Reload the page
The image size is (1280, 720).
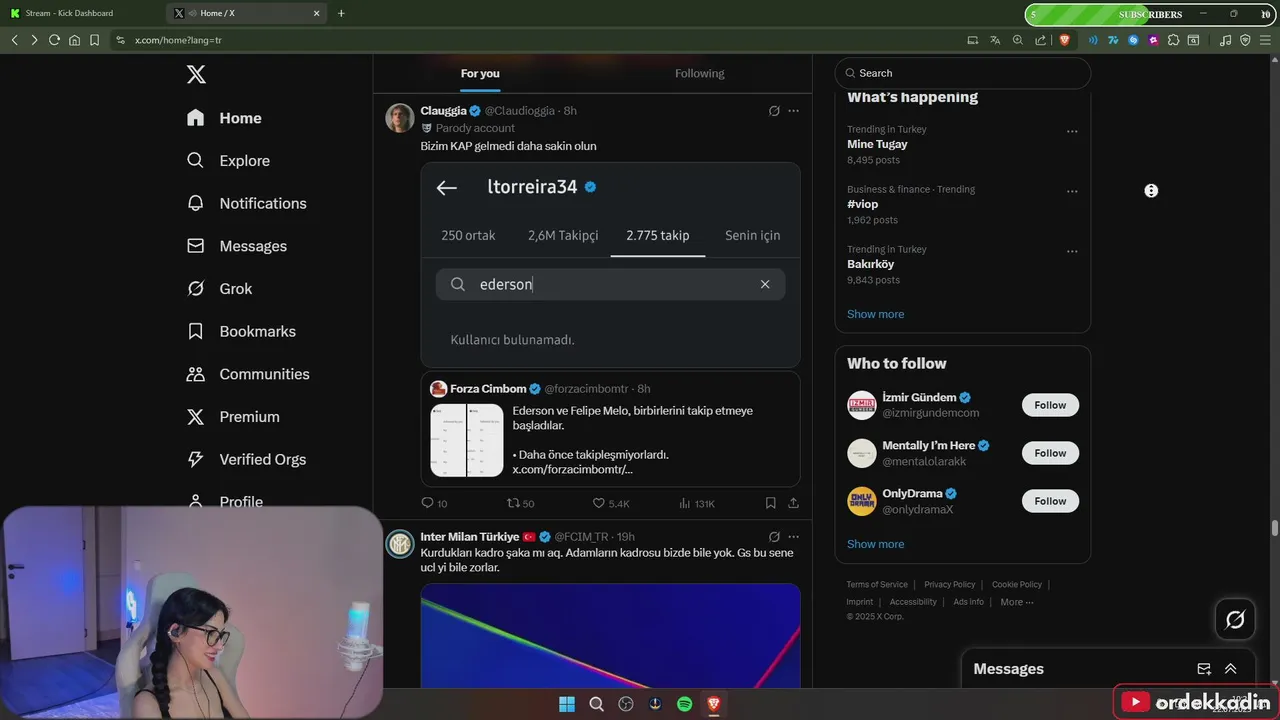54,40
